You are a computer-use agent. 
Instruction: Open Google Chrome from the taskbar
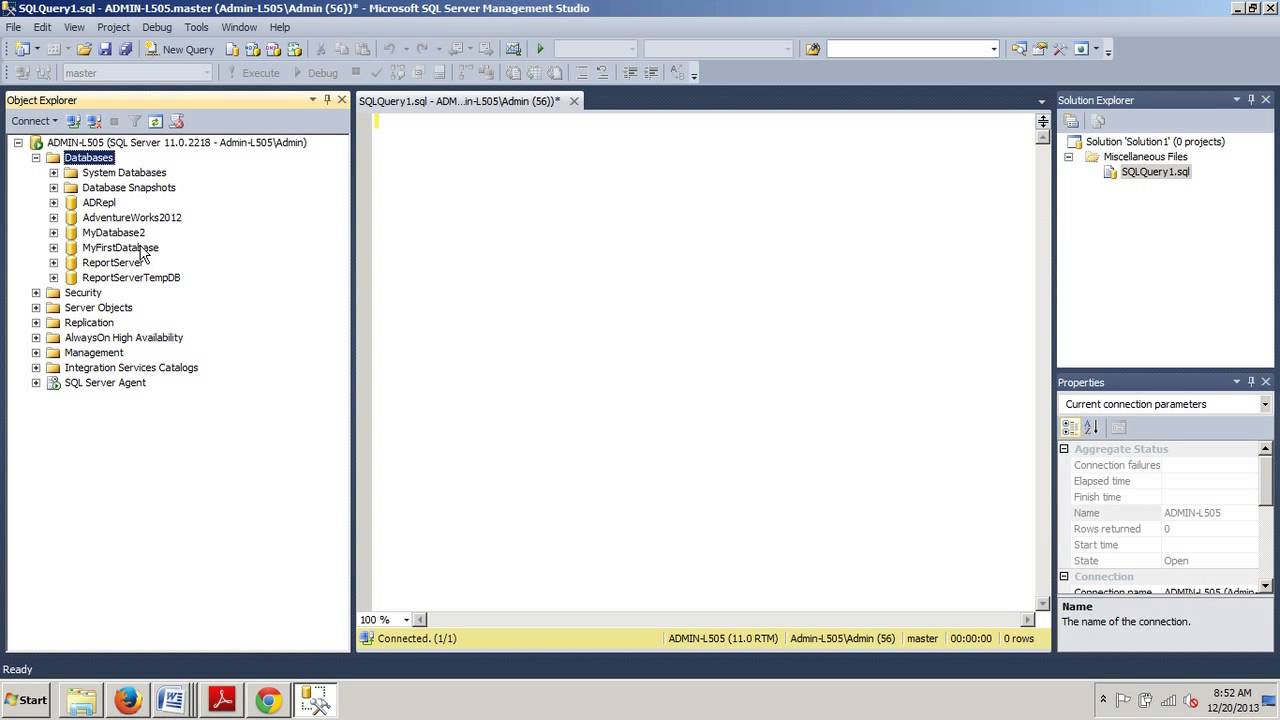[268, 701]
